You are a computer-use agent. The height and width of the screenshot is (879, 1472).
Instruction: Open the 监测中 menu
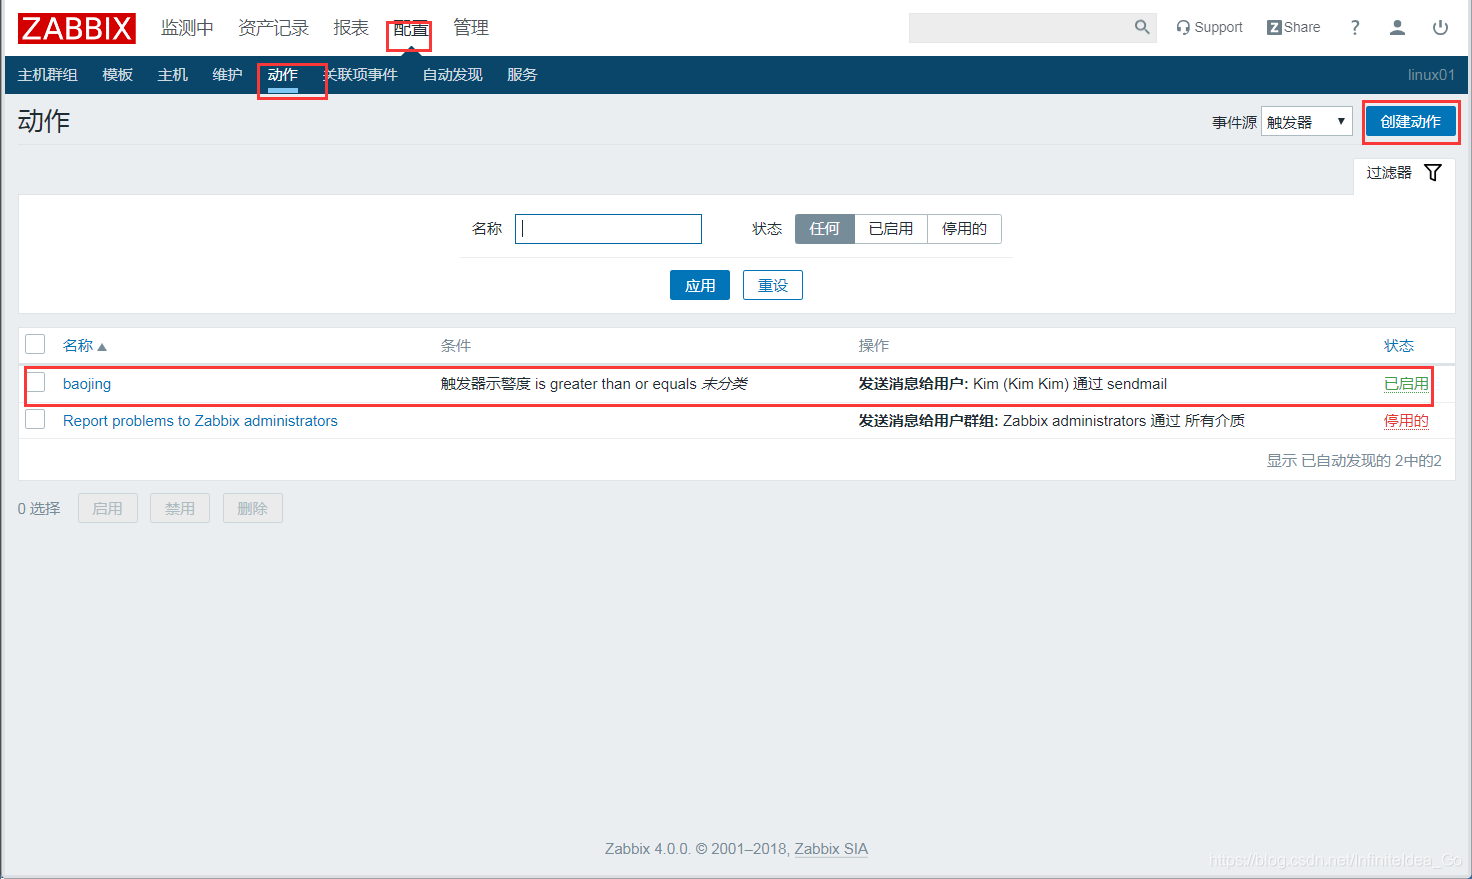(187, 28)
